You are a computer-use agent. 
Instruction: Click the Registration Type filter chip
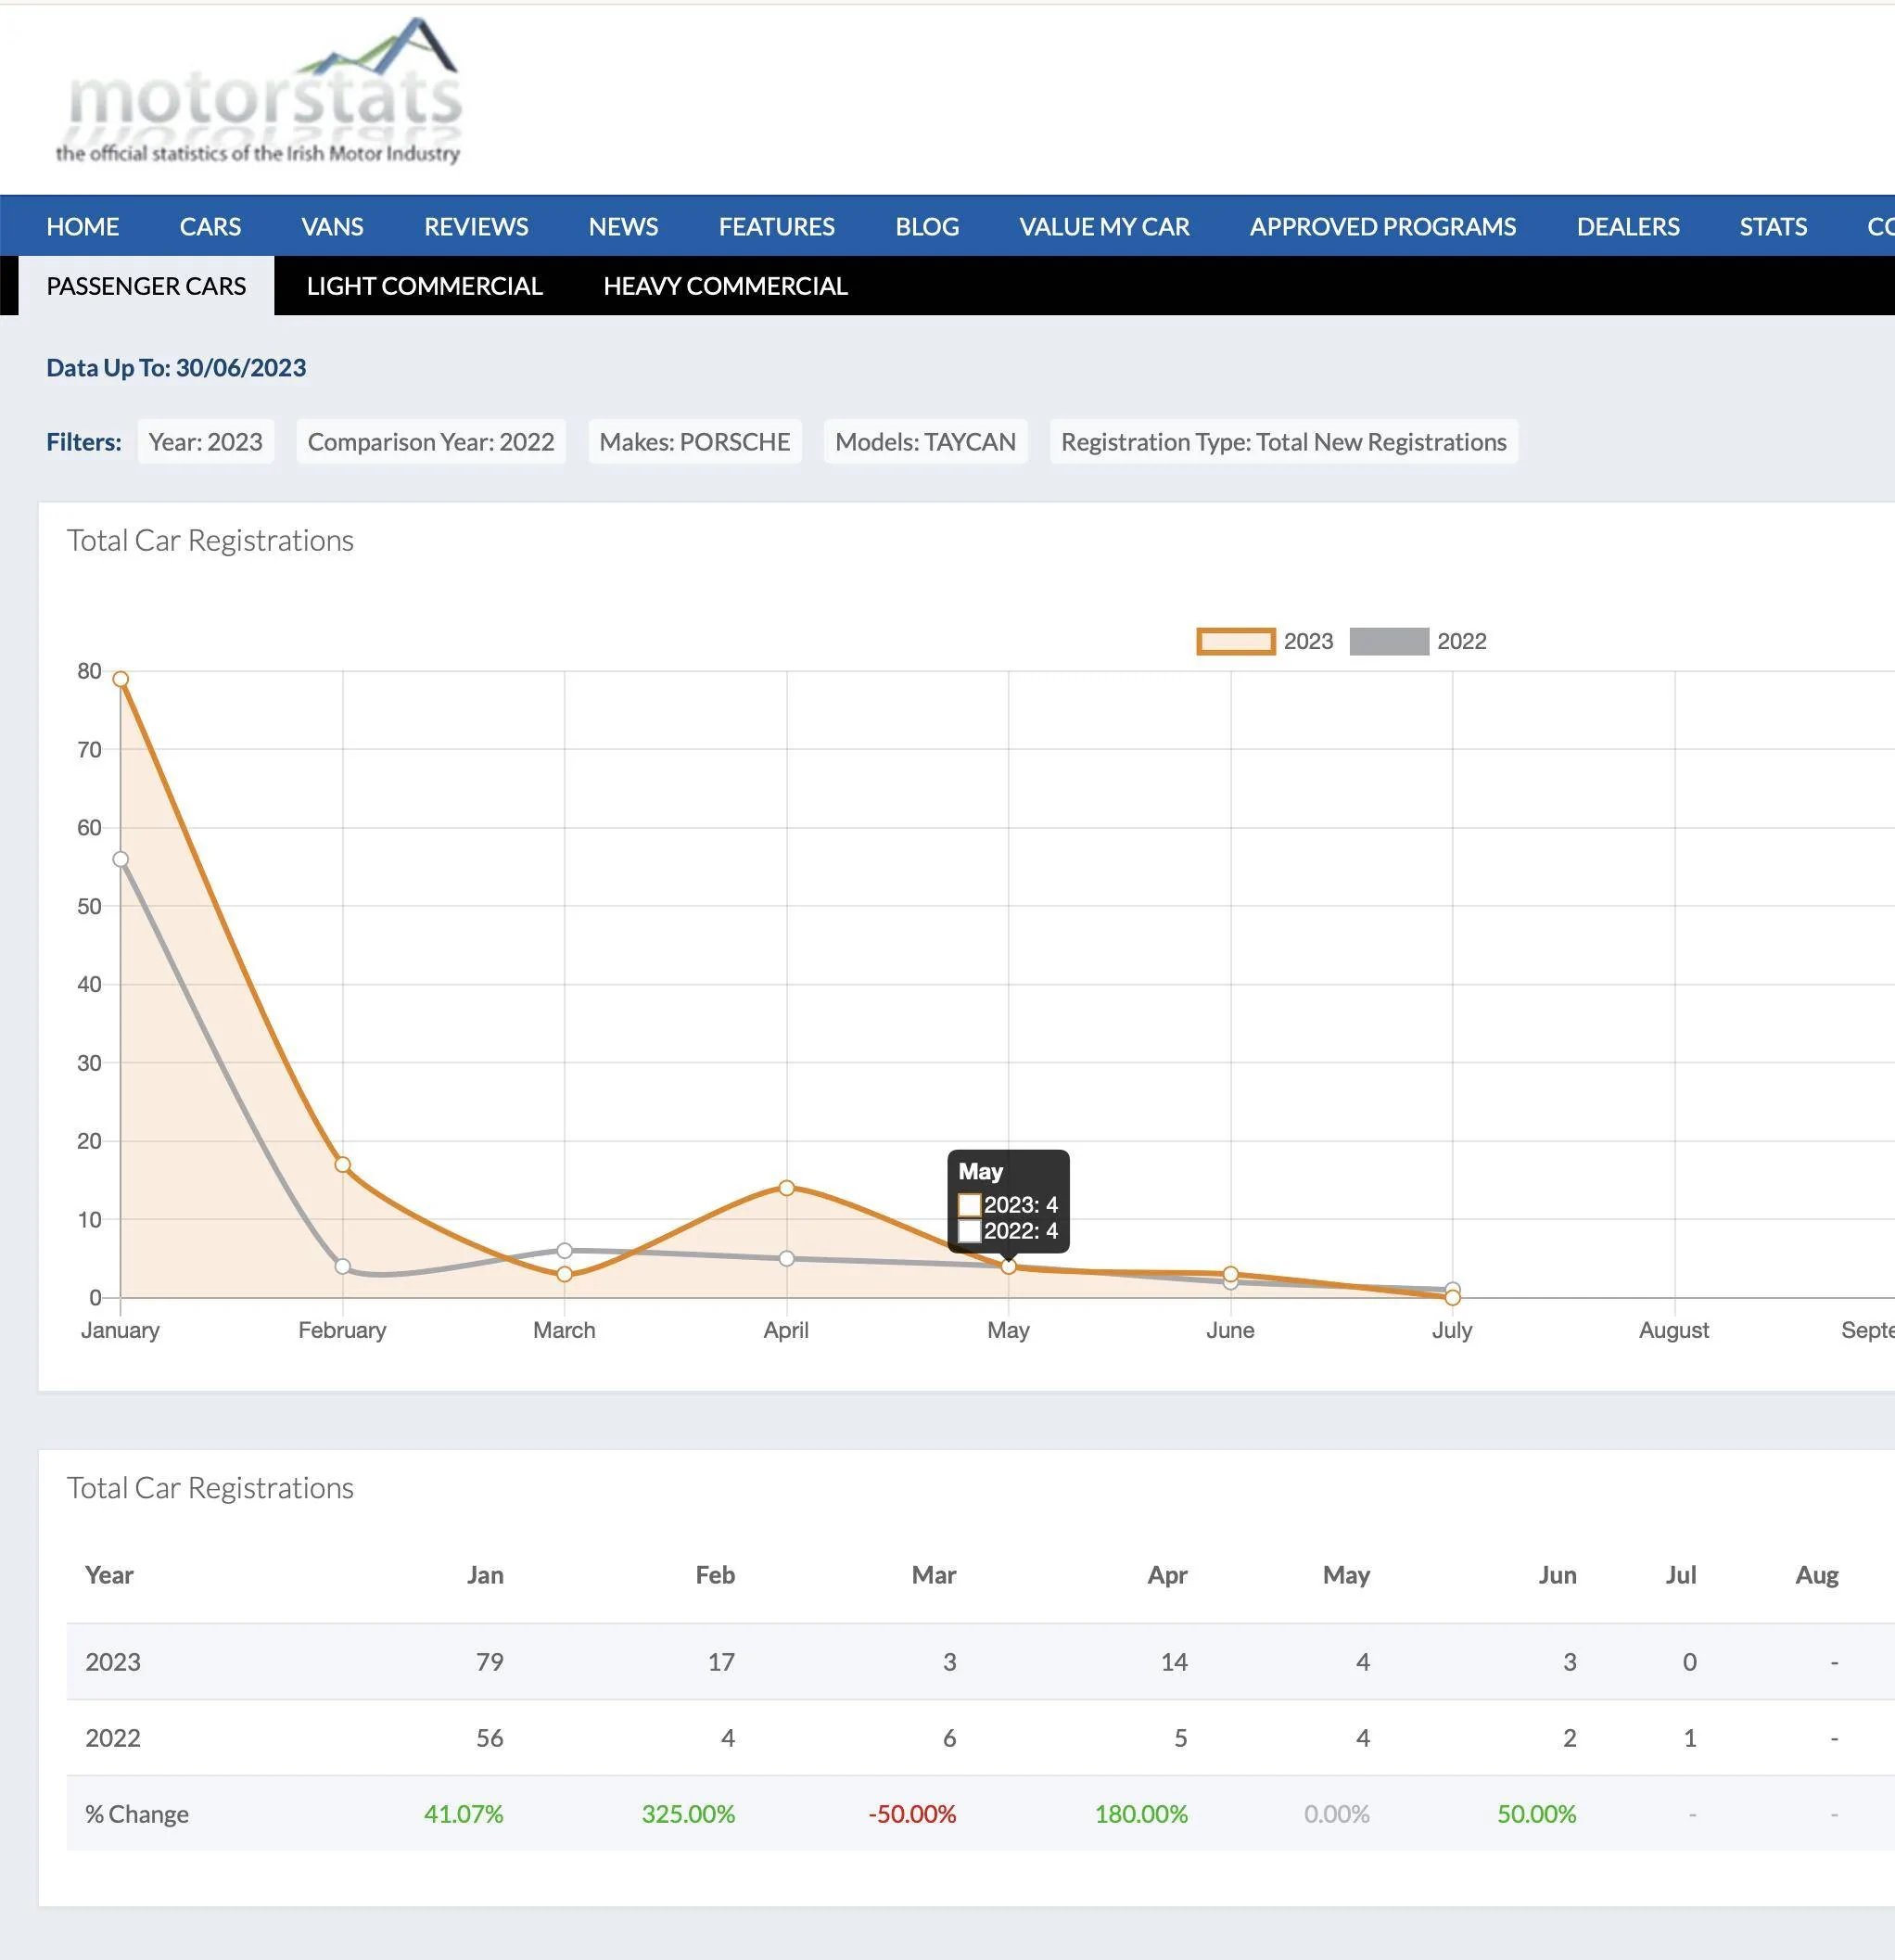pos(1284,442)
